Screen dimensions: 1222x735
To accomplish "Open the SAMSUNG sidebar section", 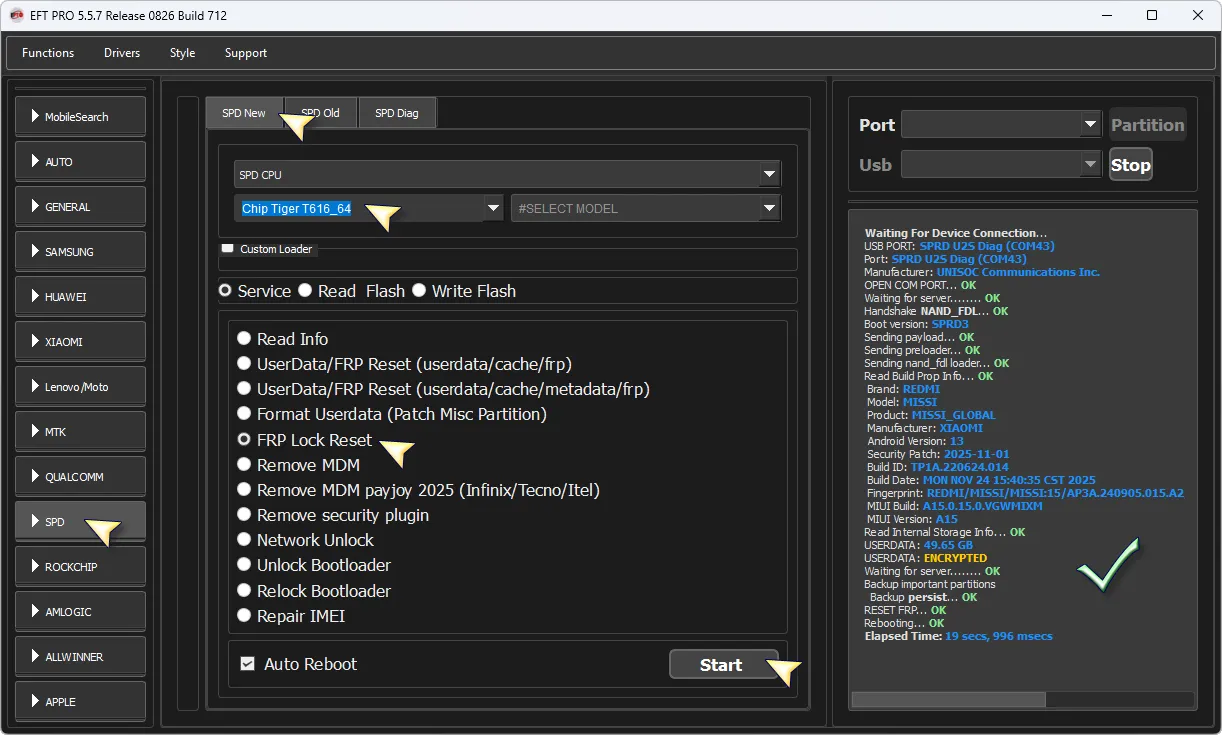I will (81, 251).
